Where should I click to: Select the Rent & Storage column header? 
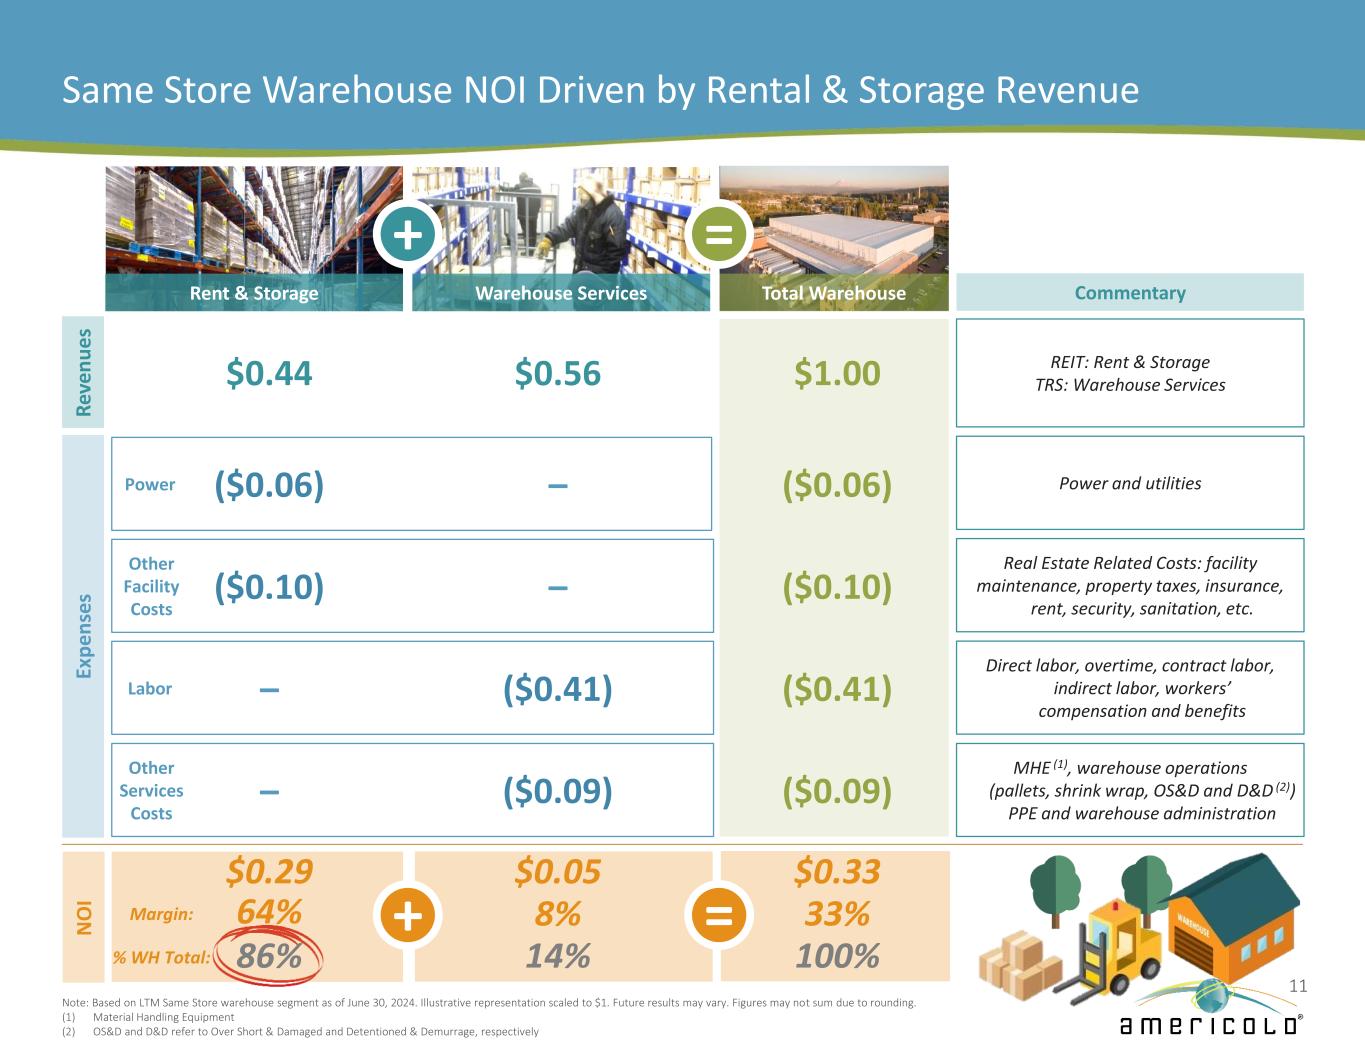254,293
